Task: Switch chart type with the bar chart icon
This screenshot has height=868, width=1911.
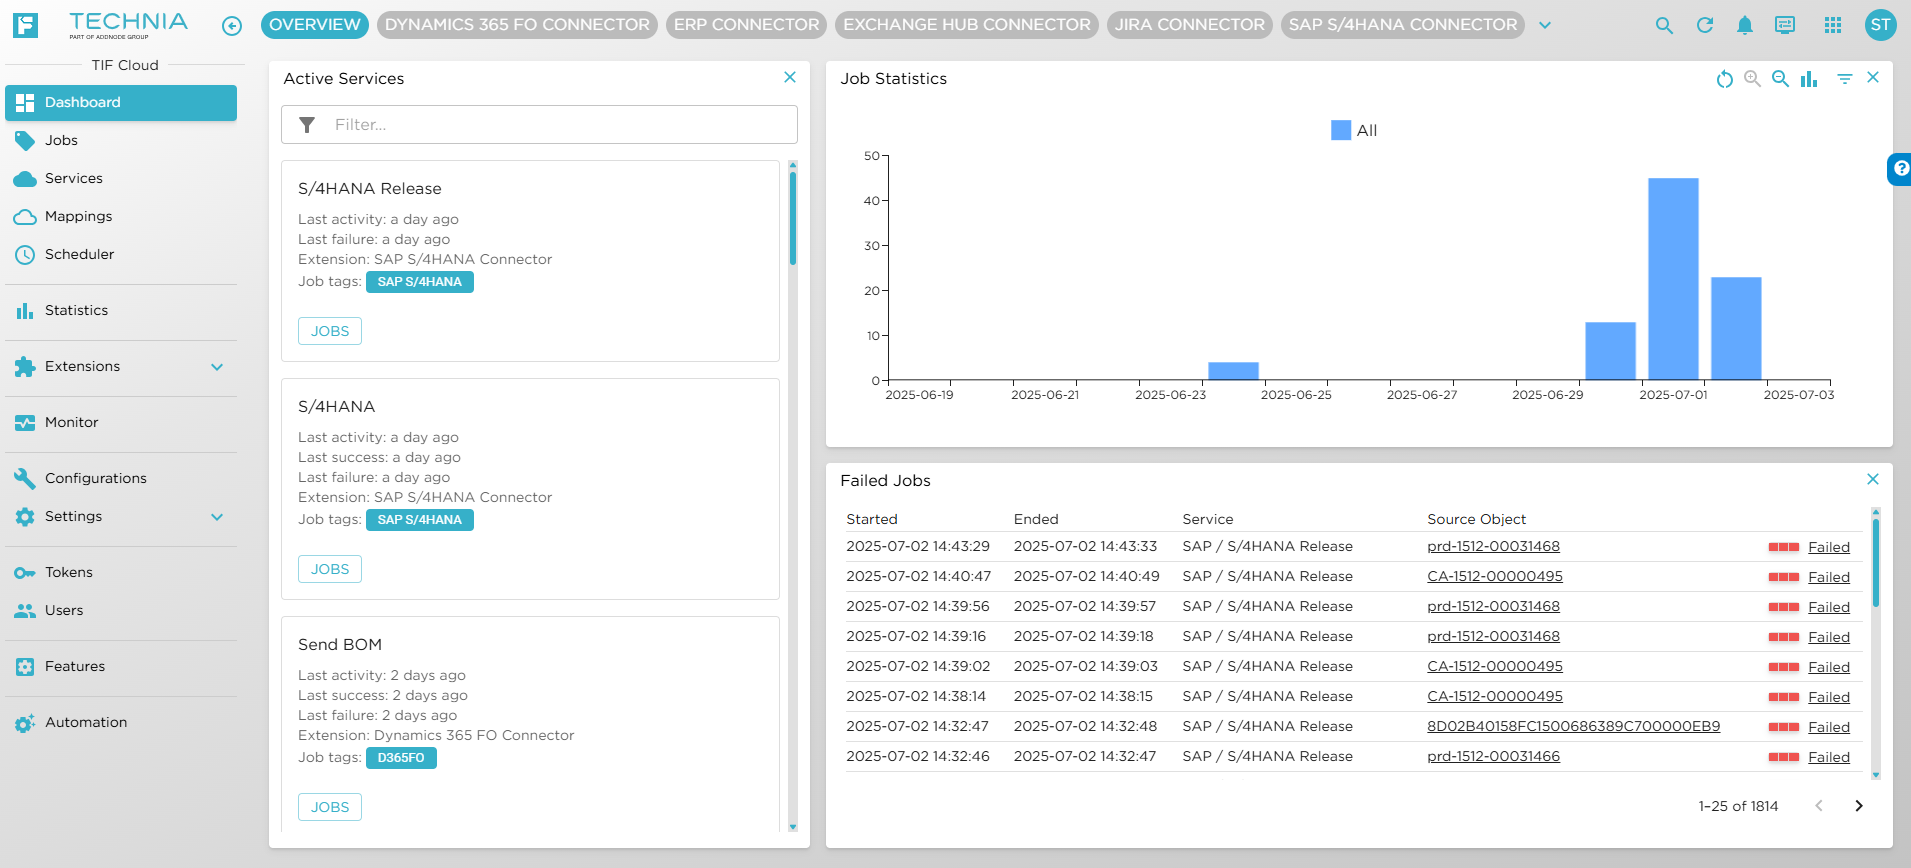Action: click(x=1809, y=79)
